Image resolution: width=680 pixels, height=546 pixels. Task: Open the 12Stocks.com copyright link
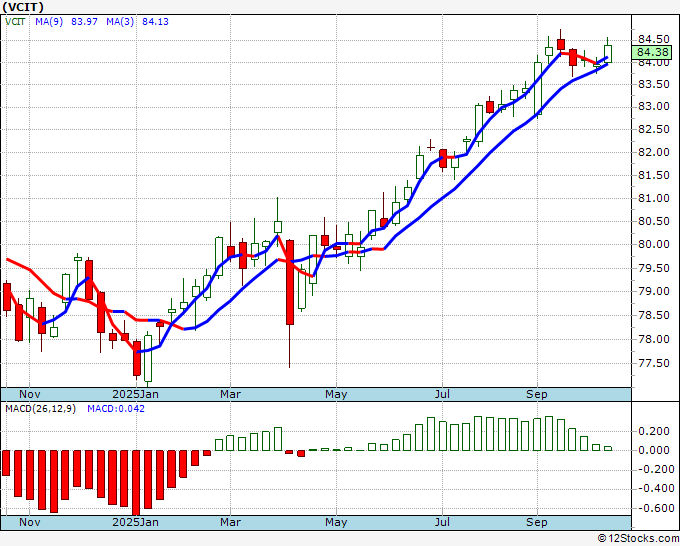(638, 539)
